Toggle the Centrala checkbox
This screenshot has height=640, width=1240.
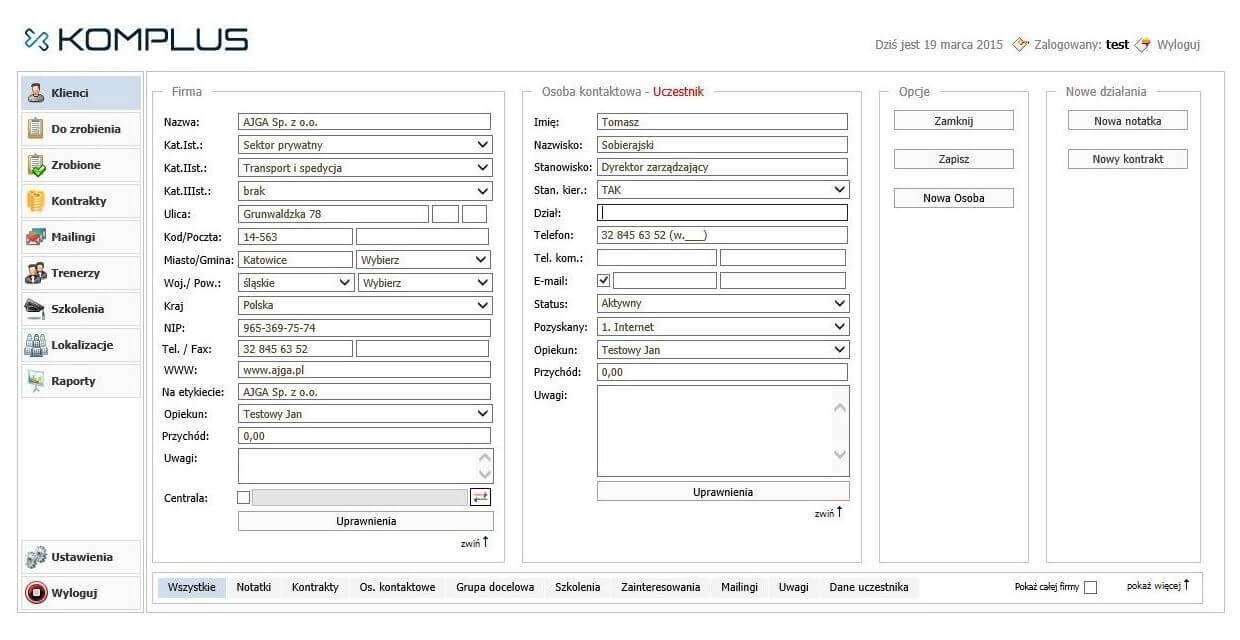(x=243, y=497)
